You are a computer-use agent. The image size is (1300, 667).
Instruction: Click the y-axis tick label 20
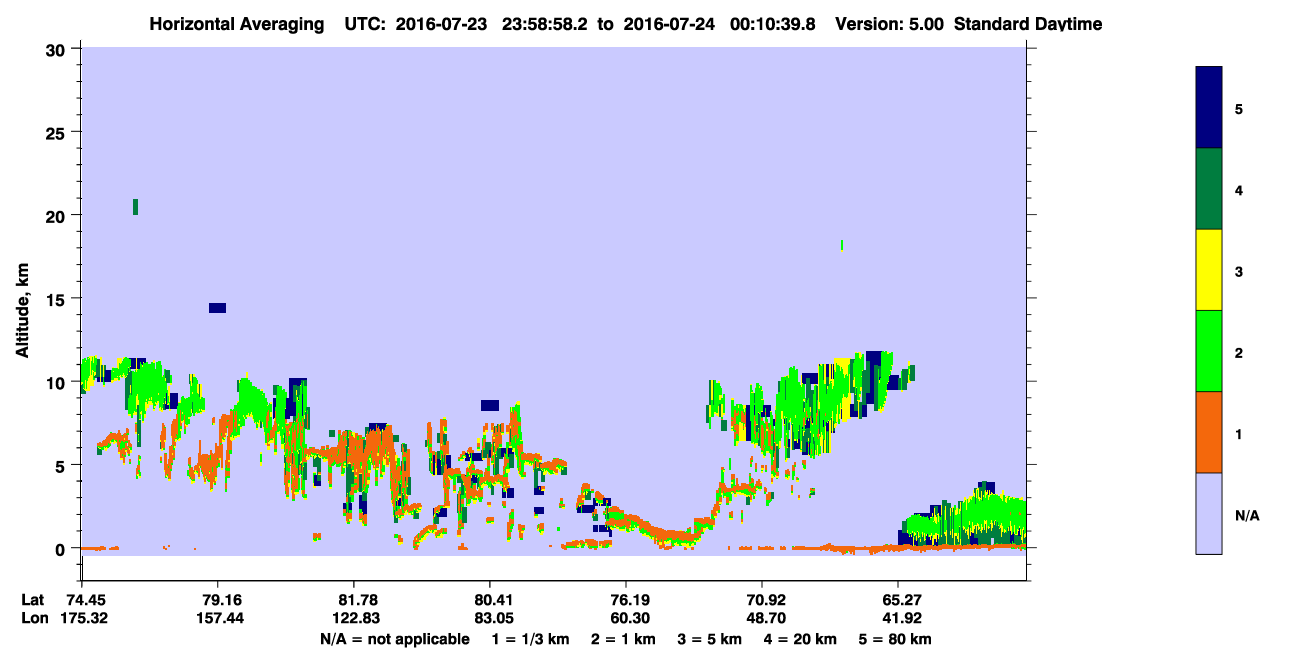coord(58,216)
